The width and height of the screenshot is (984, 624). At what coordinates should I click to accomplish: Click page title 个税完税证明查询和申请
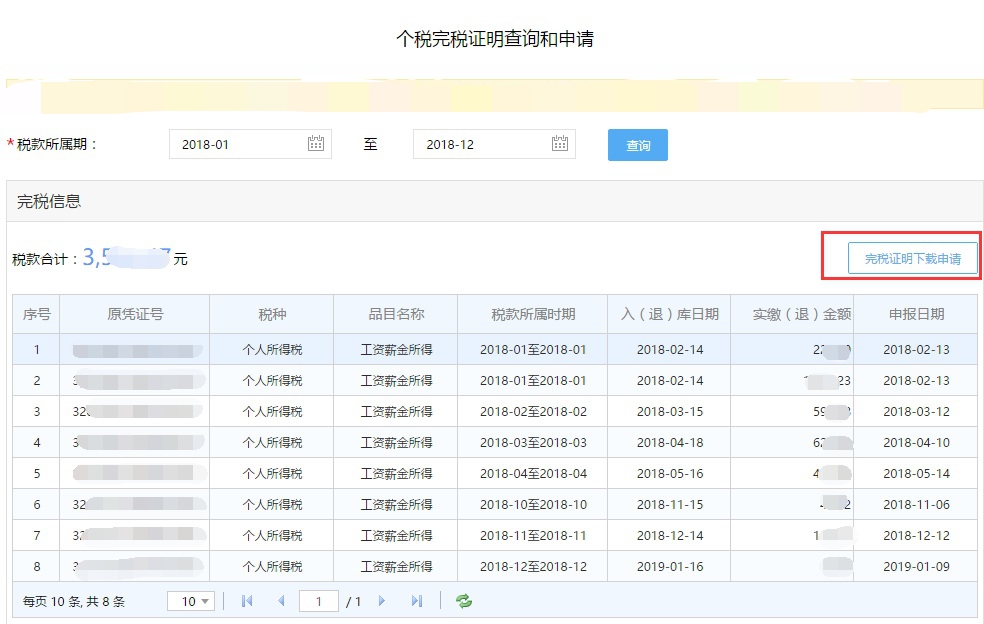point(495,39)
